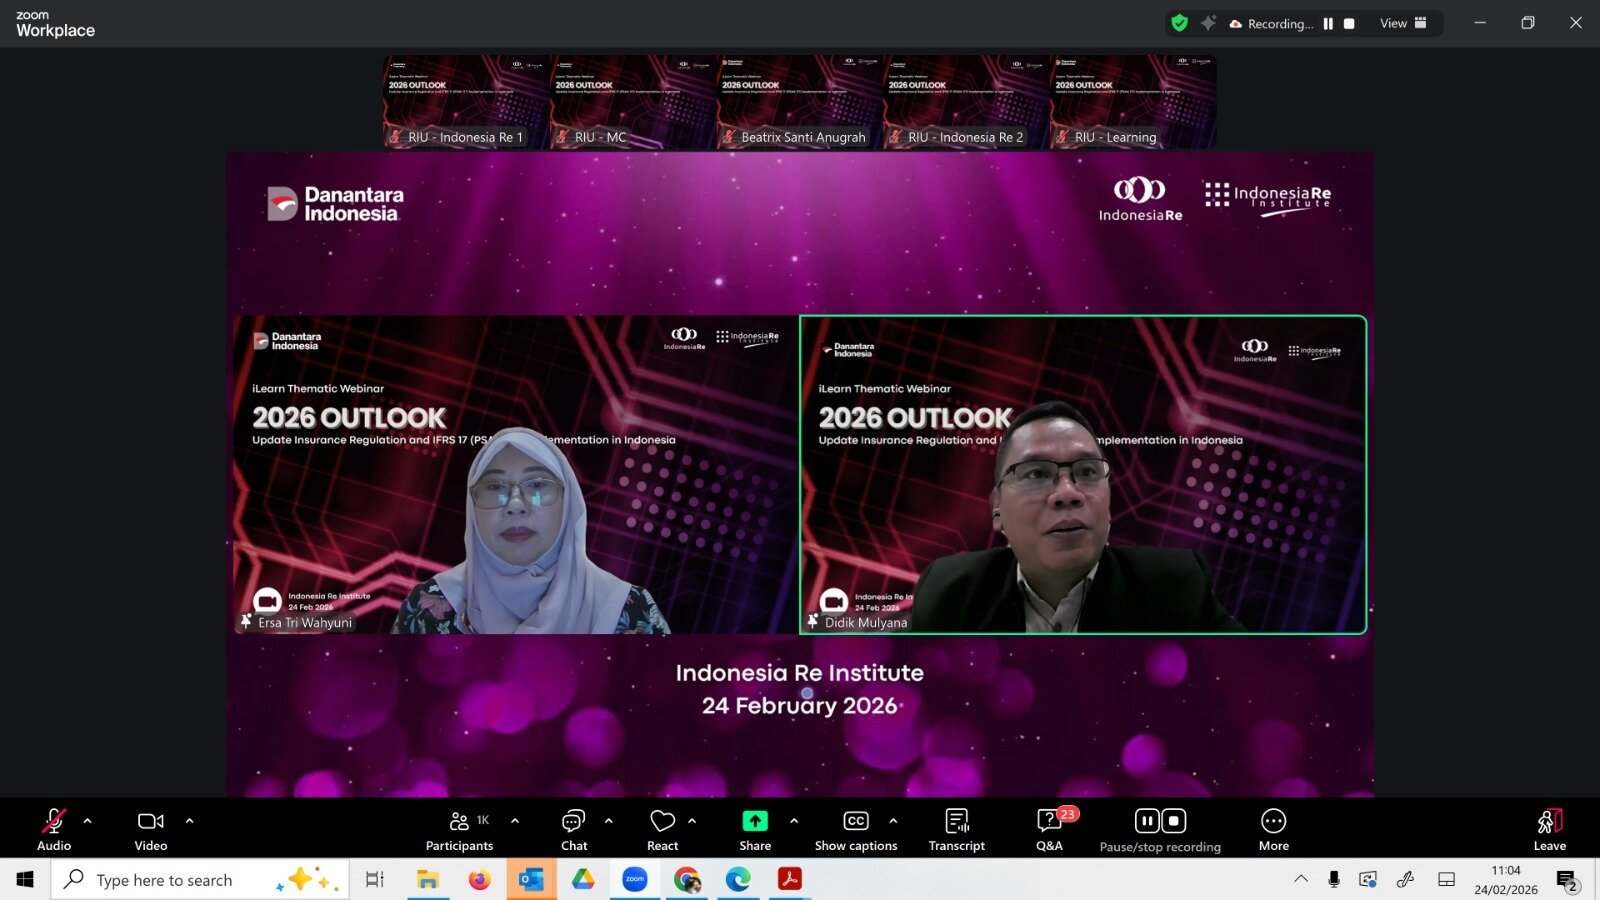Pause recording in the top bar

point(1328,23)
